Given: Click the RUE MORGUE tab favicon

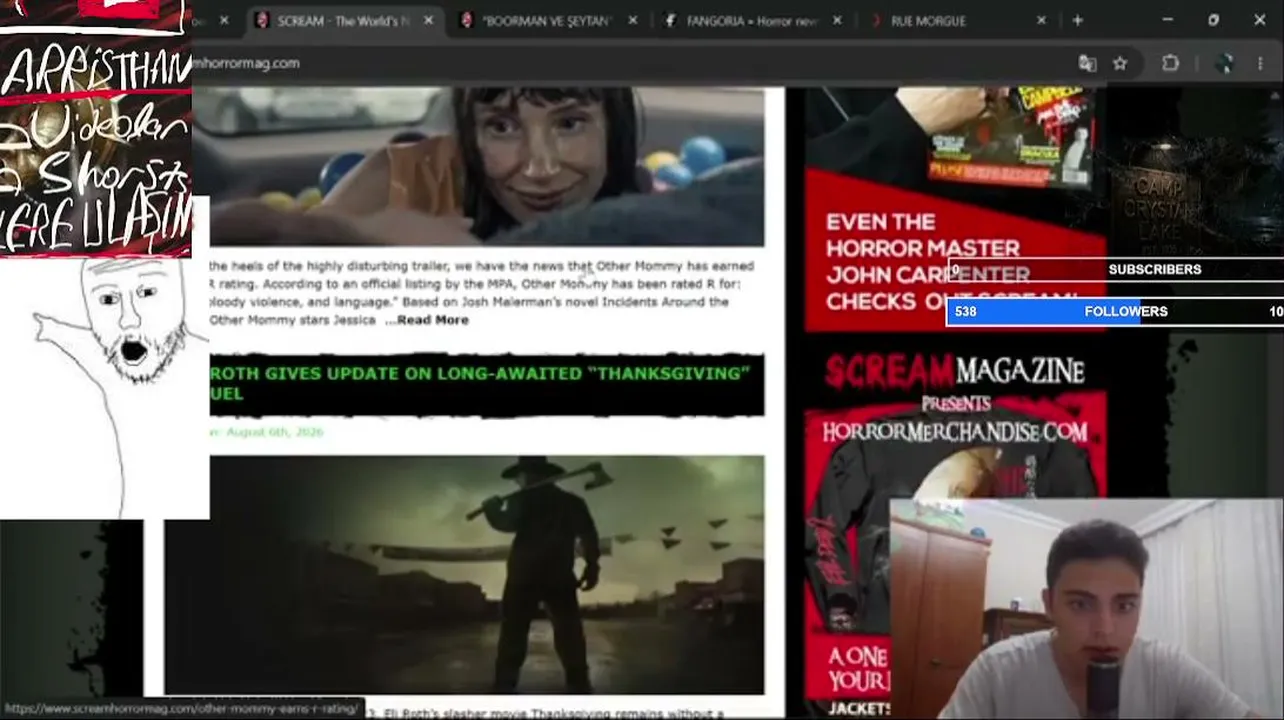Looking at the screenshot, I should 876,20.
